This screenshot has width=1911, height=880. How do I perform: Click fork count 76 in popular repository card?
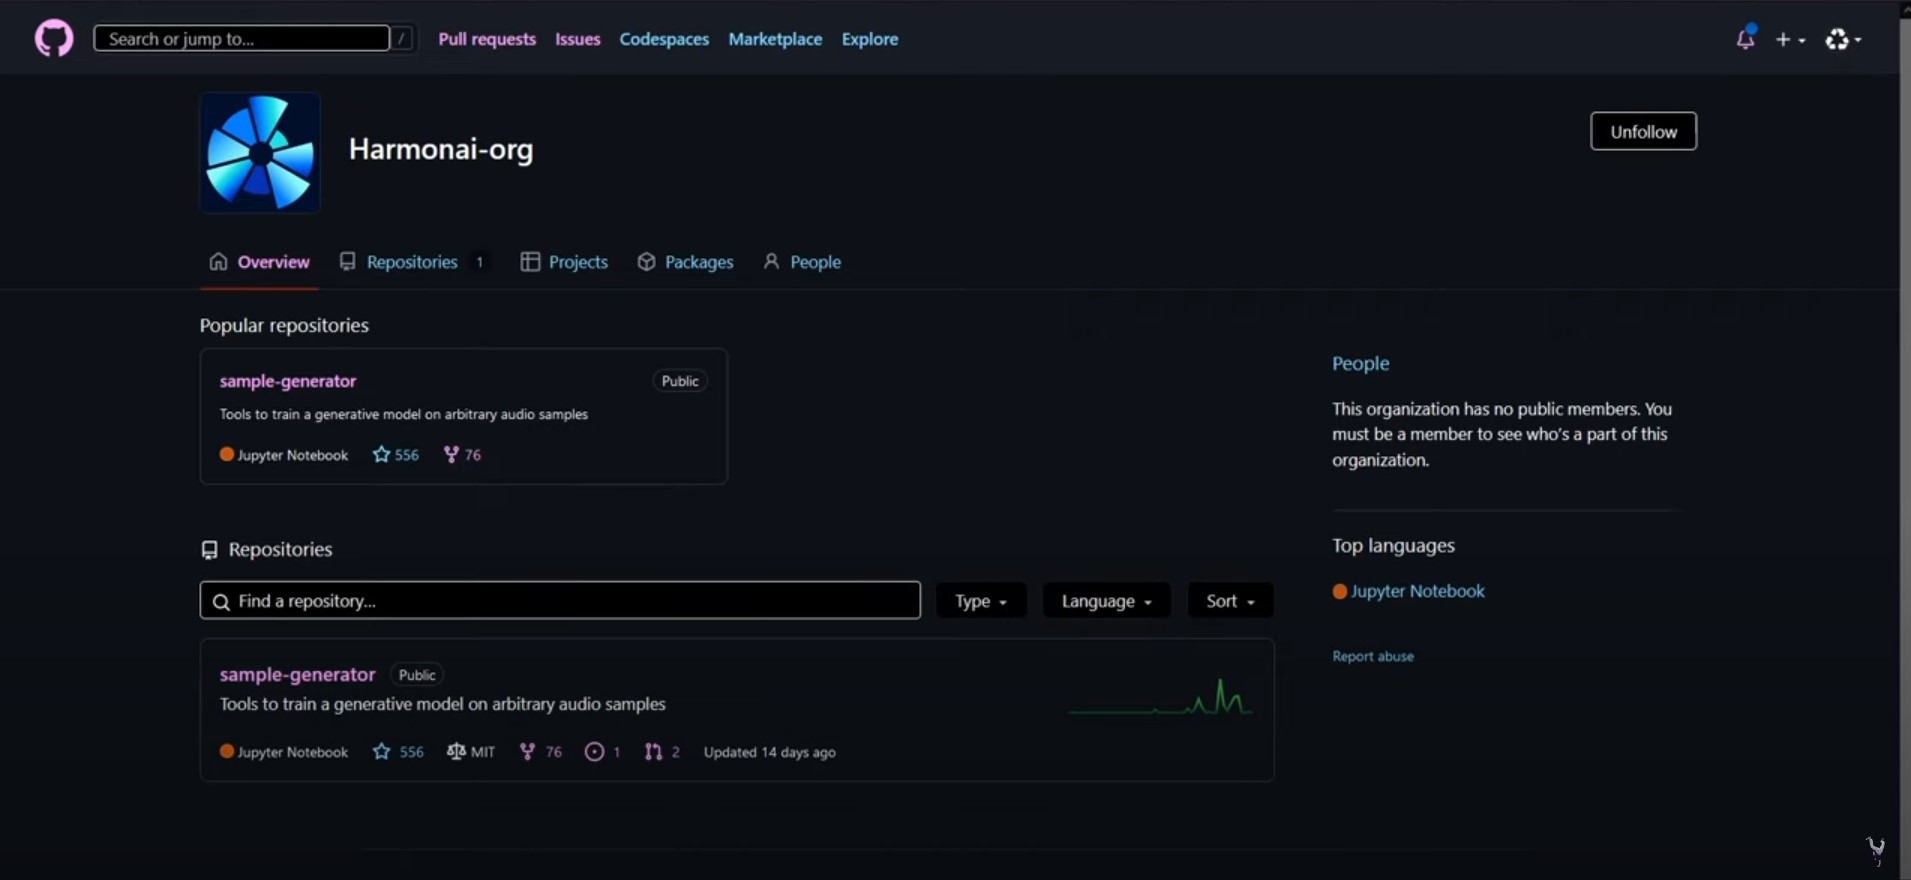coord(462,455)
